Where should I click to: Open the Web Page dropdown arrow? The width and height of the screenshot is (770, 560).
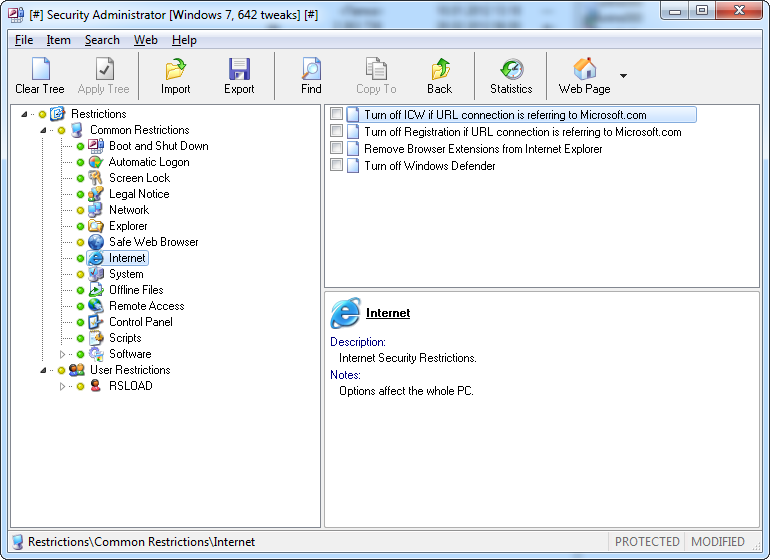pyautogui.click(x=623, y=76)
